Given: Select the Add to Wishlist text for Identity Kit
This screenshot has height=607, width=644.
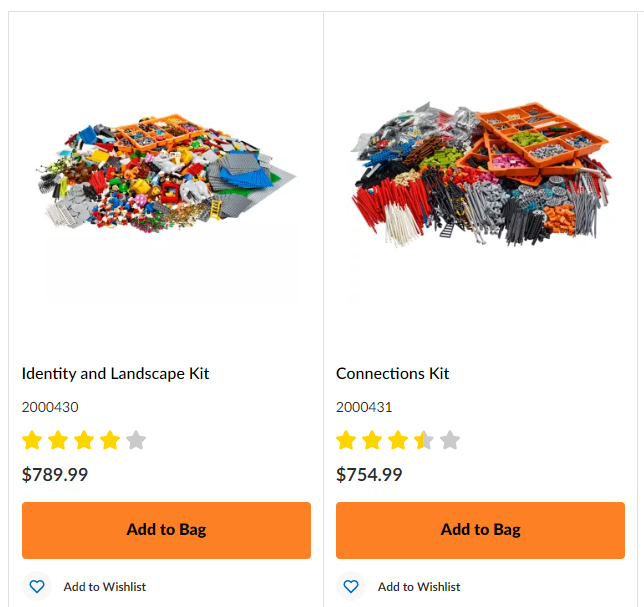Looking at the screenshot, I should tap(105, 586).
